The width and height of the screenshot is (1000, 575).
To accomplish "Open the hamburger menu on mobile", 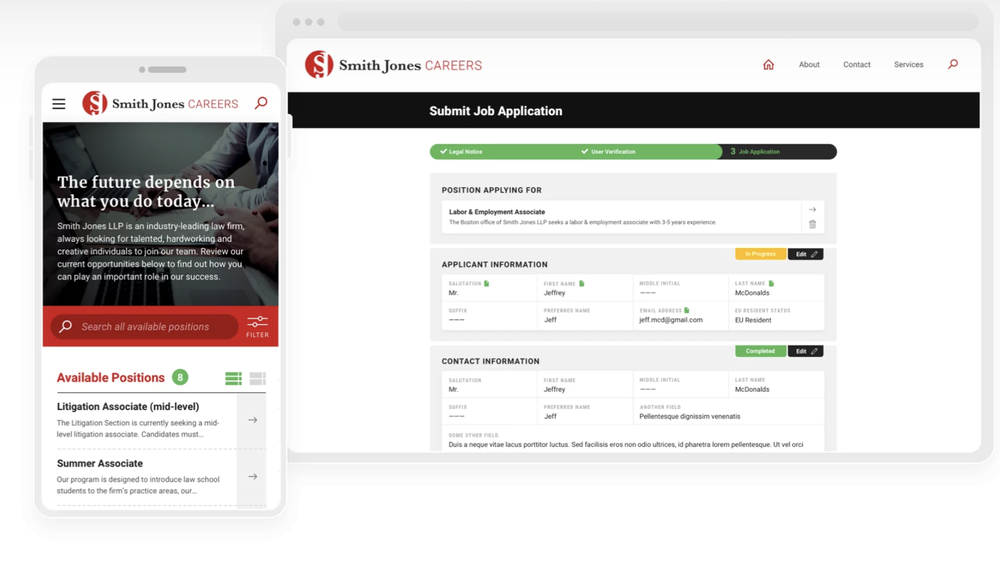I will [59, 104].
